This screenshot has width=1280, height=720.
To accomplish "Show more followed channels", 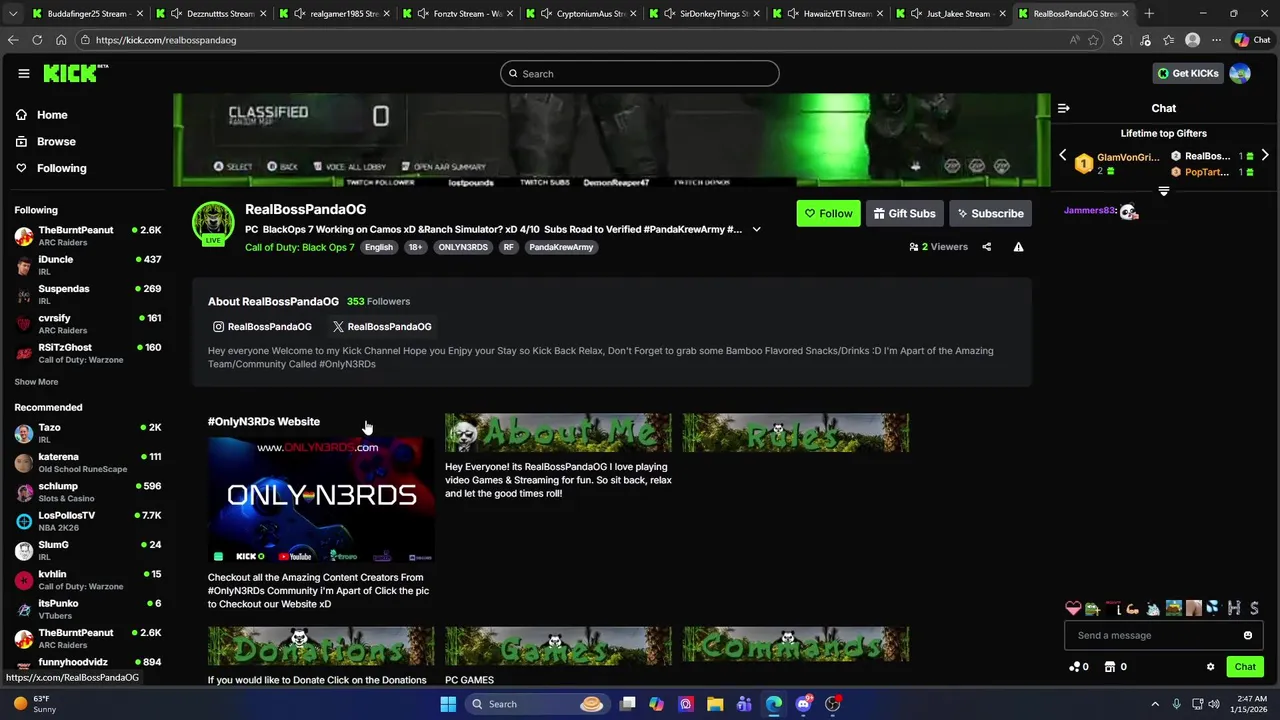I will [36, 382].
